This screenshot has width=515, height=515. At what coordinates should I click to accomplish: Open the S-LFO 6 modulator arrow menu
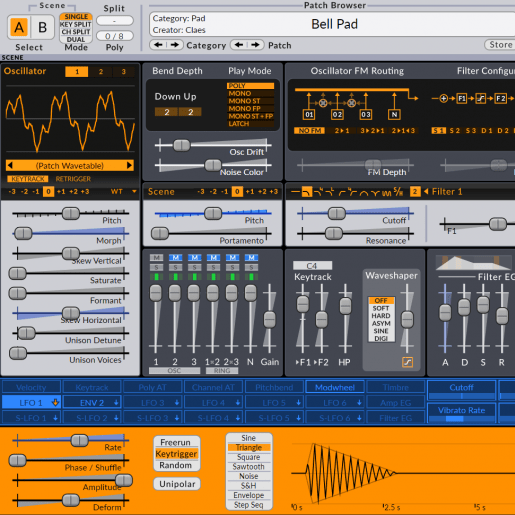[x=359, y=418]
